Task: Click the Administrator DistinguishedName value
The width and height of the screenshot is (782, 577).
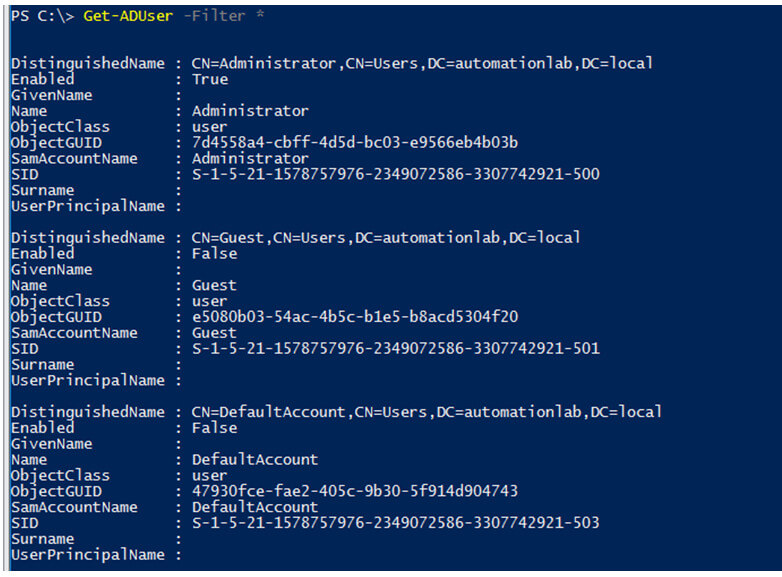Action: 422,63
